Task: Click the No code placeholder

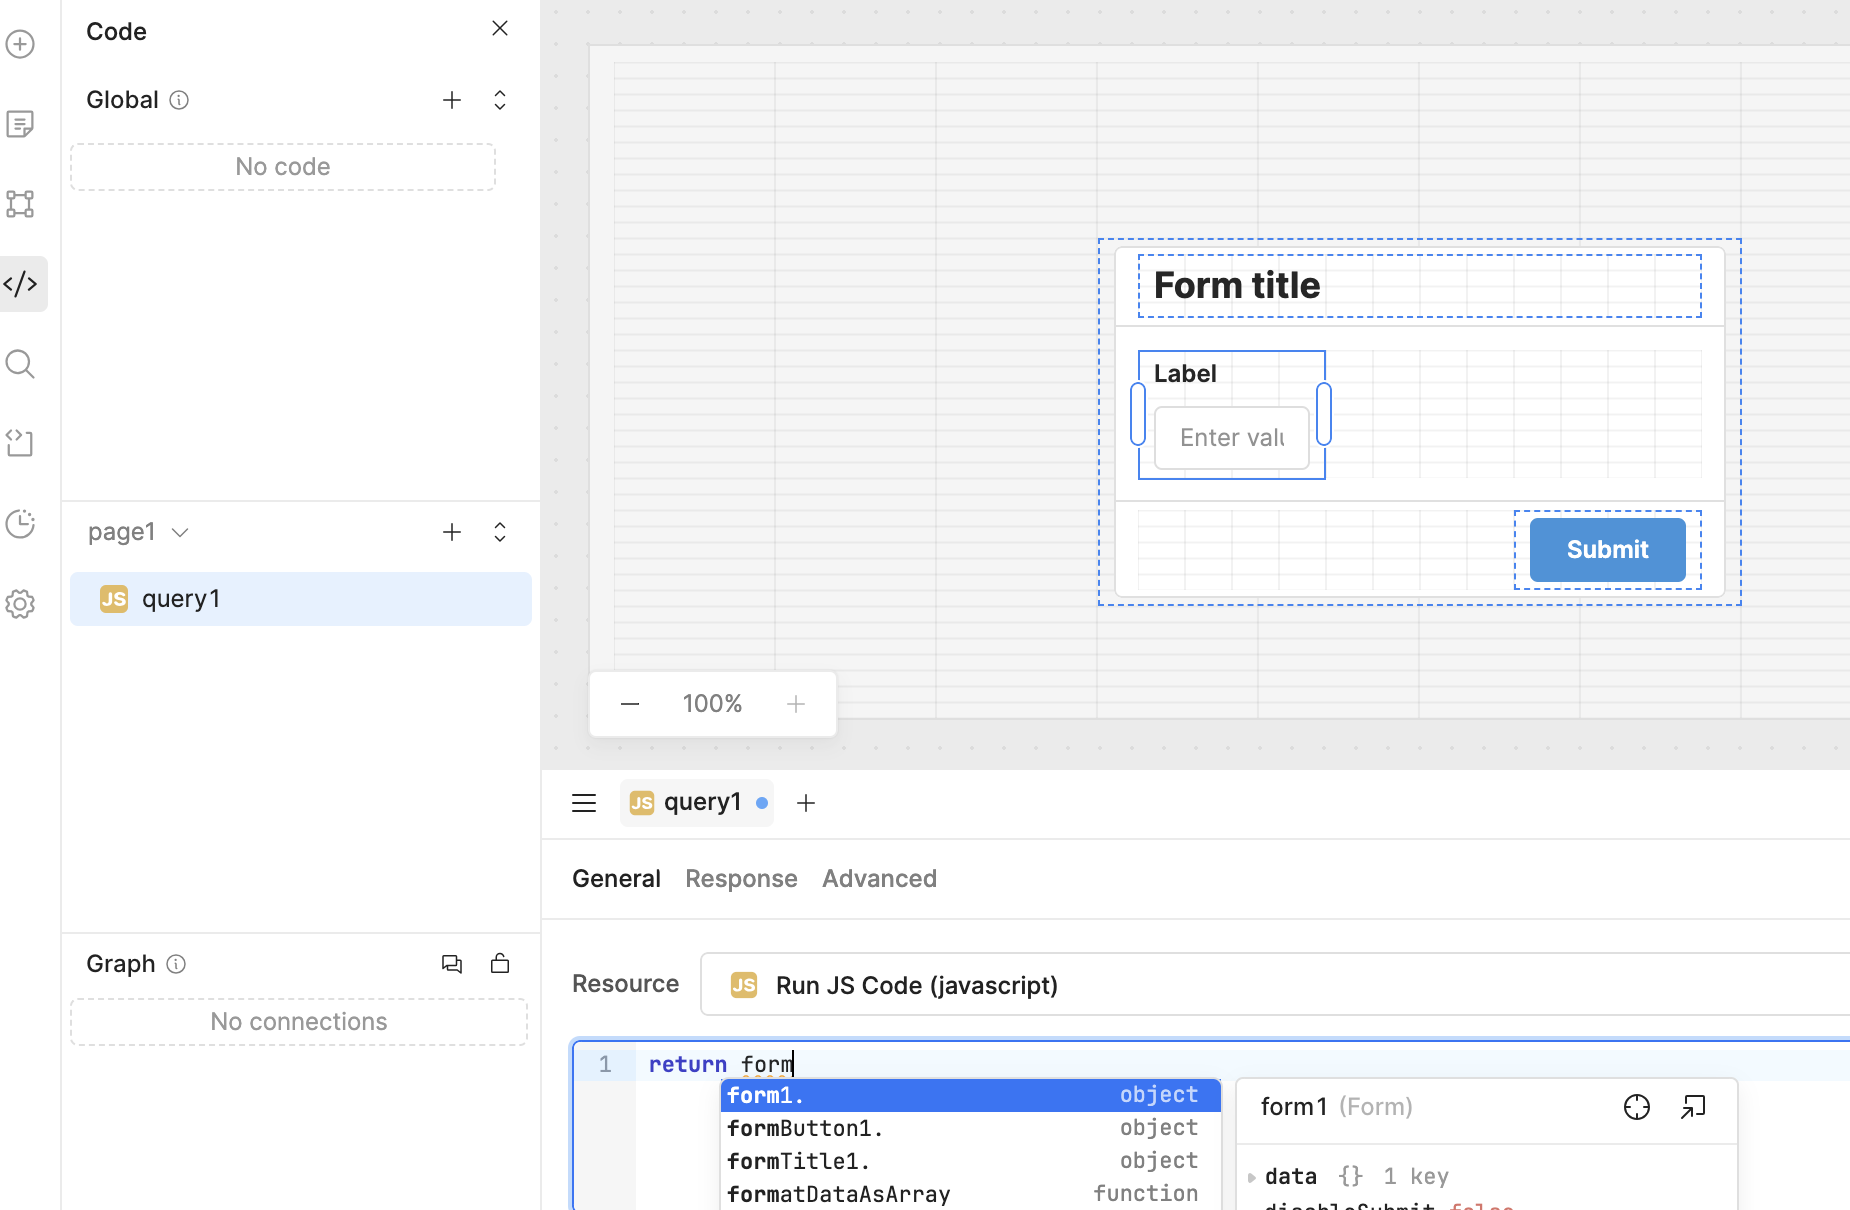Action: pyautogui.click(x=283, y=167)
